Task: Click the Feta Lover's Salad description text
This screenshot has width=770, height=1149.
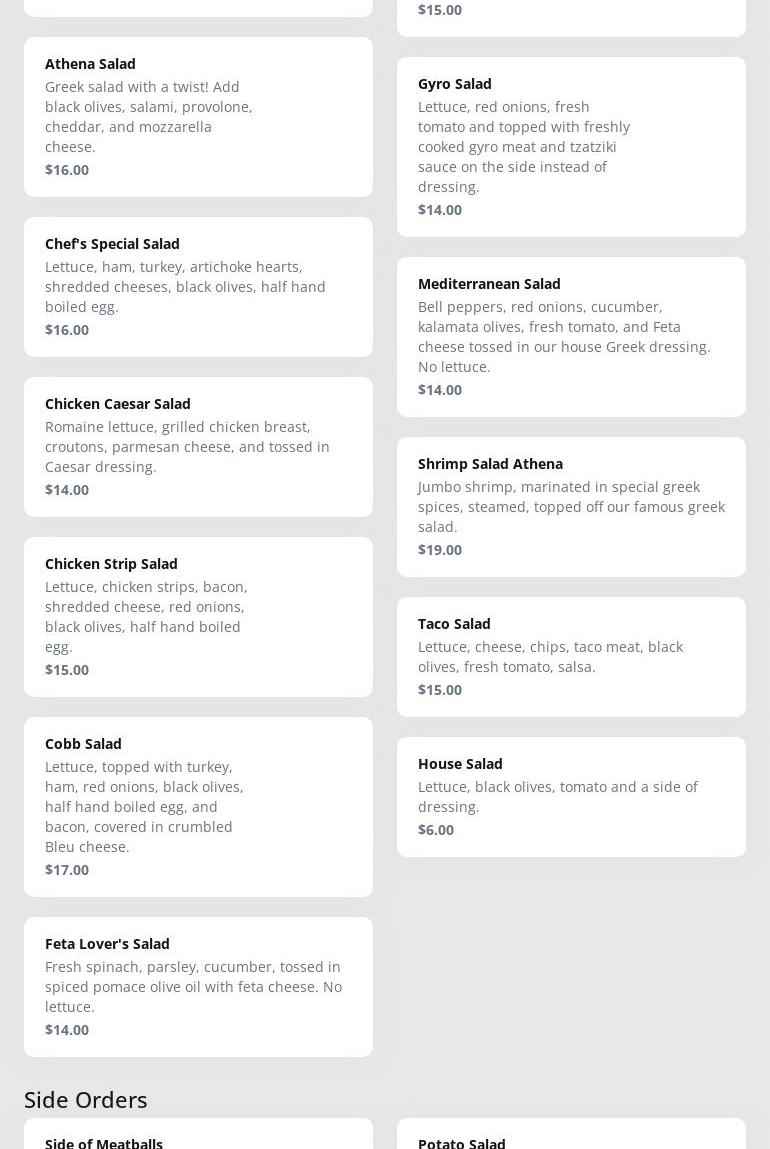Action: [193, 987]
